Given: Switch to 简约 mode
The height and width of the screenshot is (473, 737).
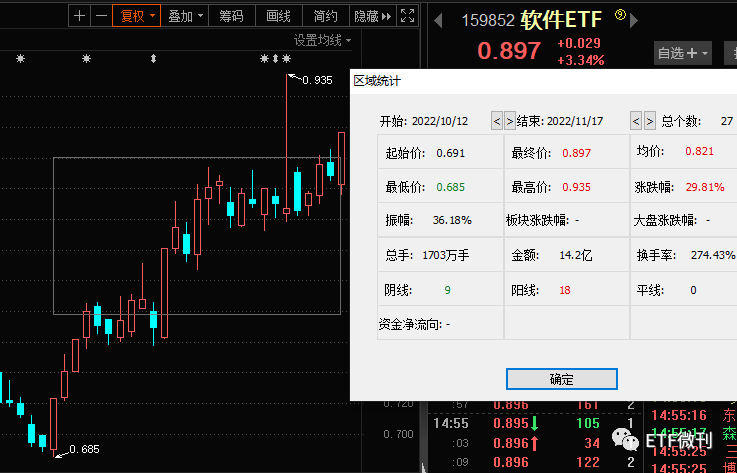Looking at the screenshot, I should (326, 16).
